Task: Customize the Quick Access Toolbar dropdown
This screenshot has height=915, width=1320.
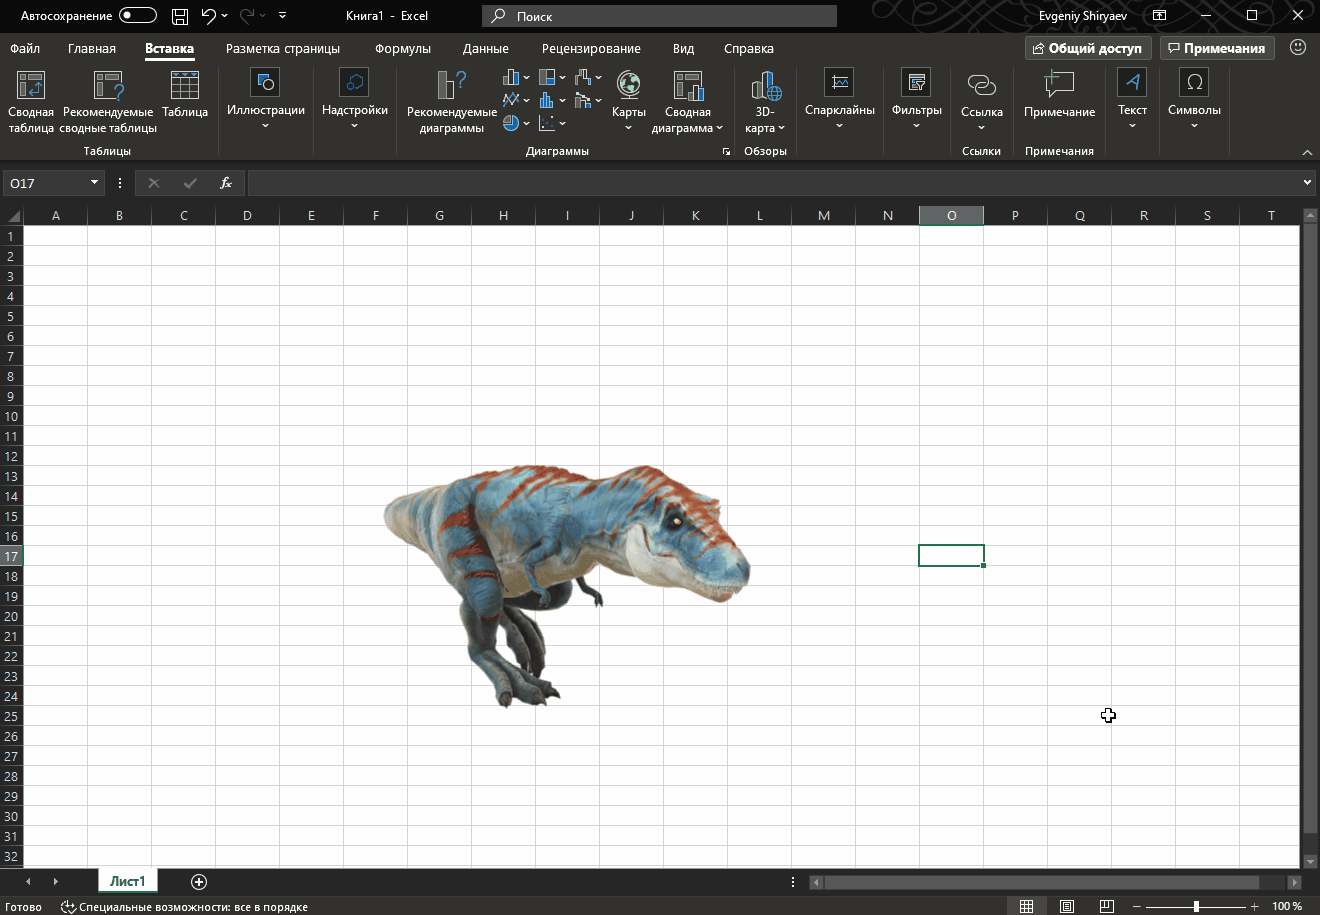Action: click(x=282, y=16)
